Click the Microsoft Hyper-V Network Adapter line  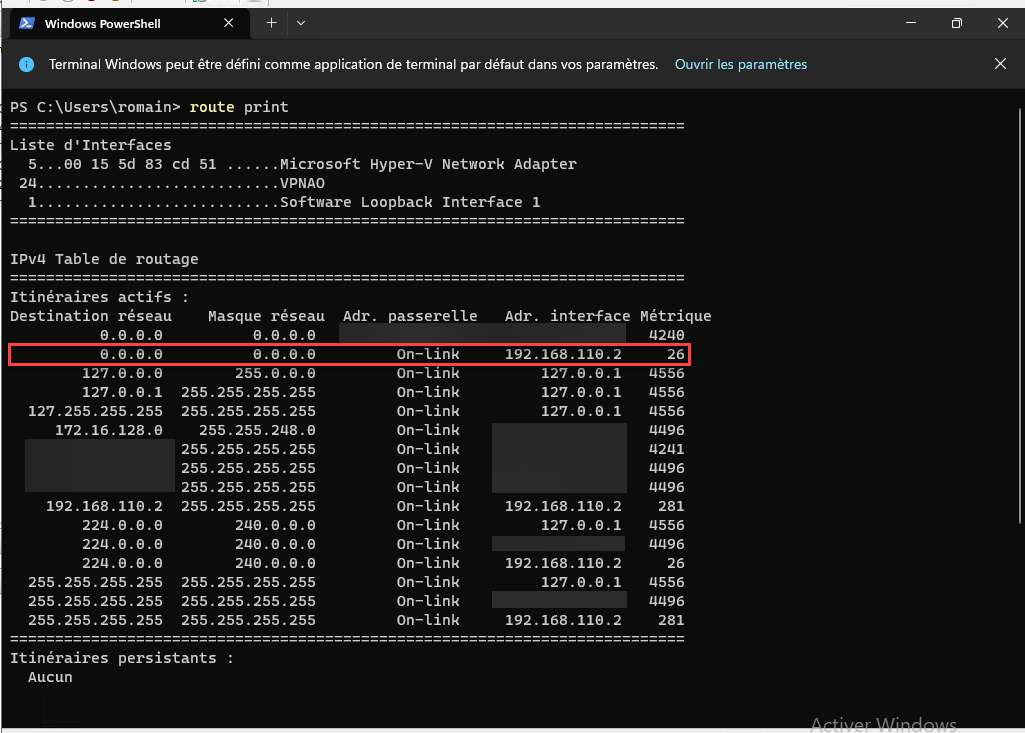[x=428, y=164]
